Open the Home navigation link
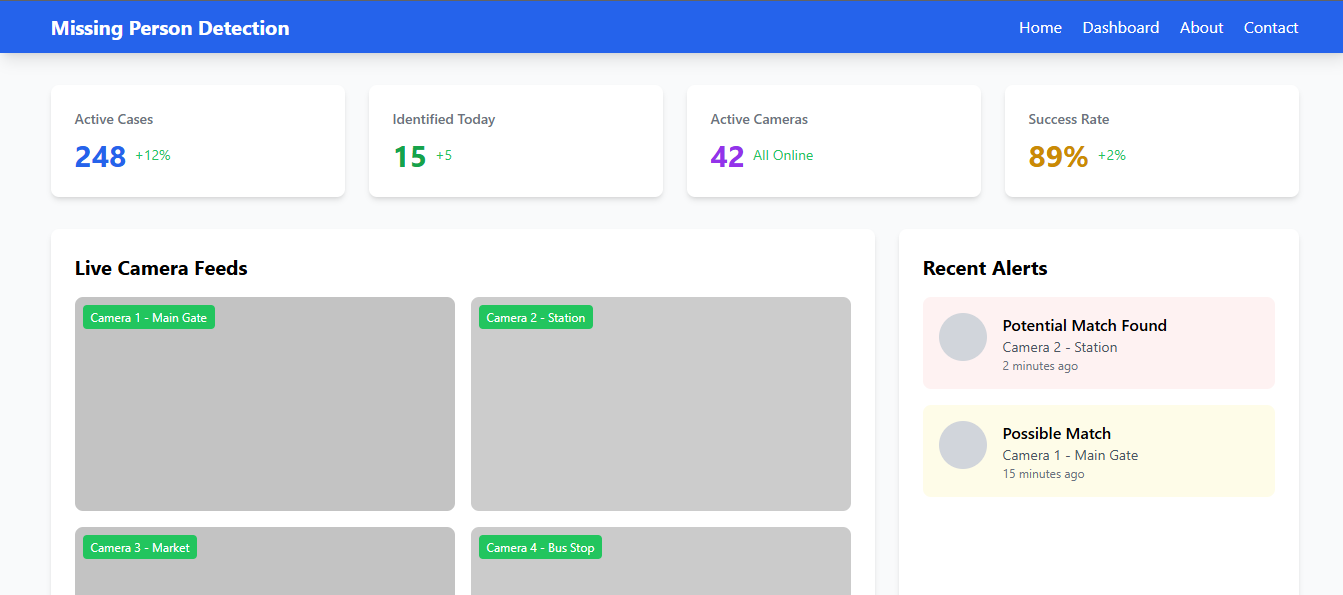Screen dimensions: 1343x595 pyautogui.click(x=1040, y=28)
